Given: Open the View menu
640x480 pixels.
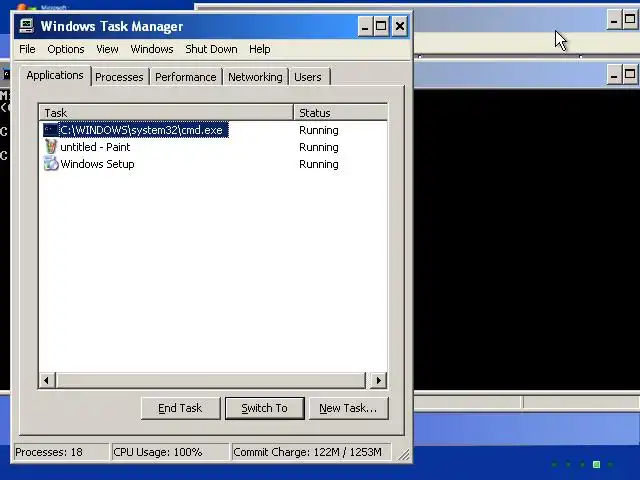Looking at the screenshot, I should [x=107, y=49].
